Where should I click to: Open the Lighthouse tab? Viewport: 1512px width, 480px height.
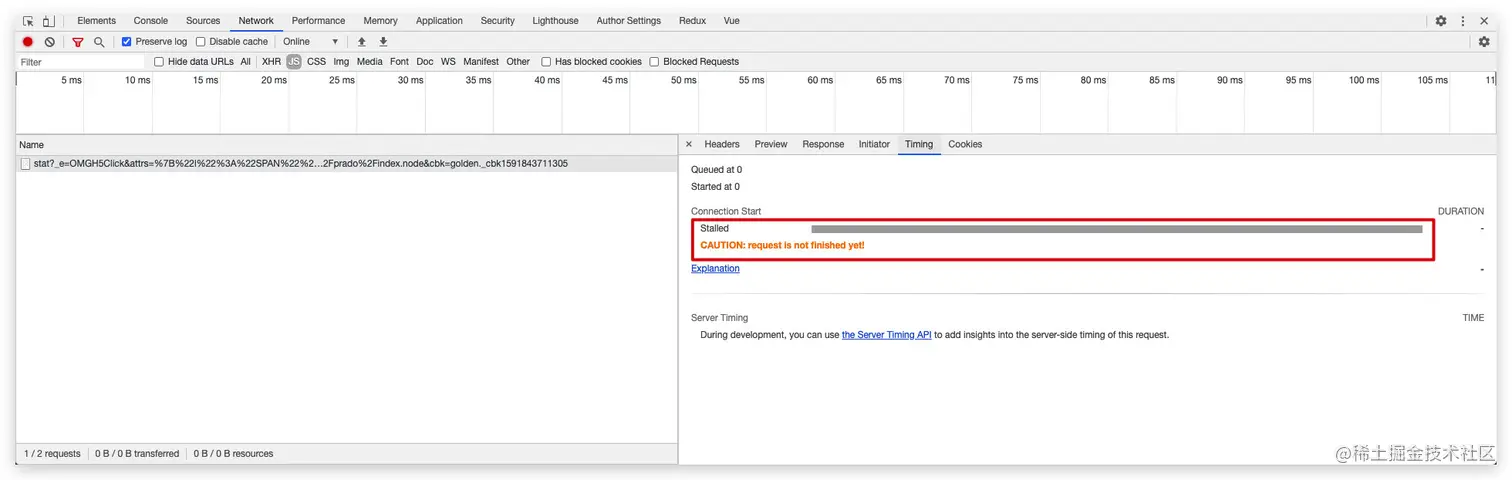point(555,21)
